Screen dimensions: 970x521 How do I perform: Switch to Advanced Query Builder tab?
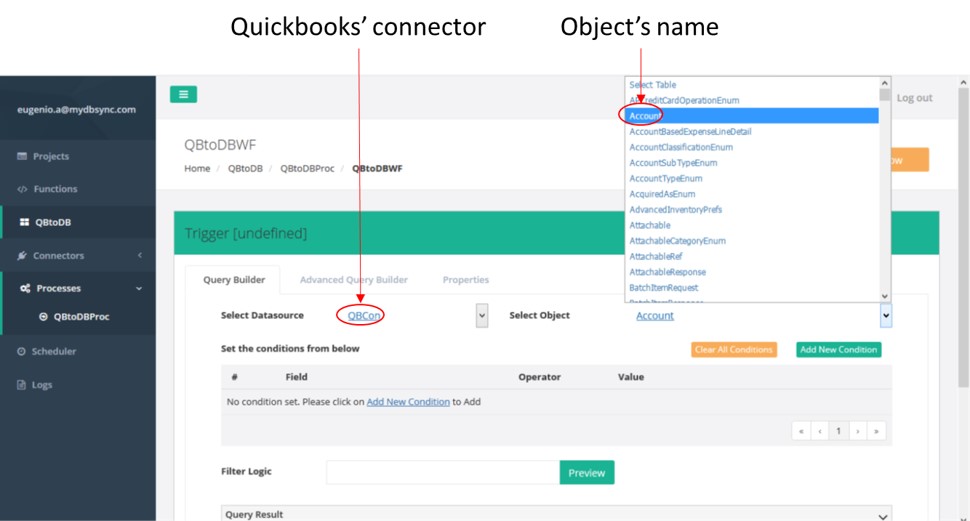point(353,280)
